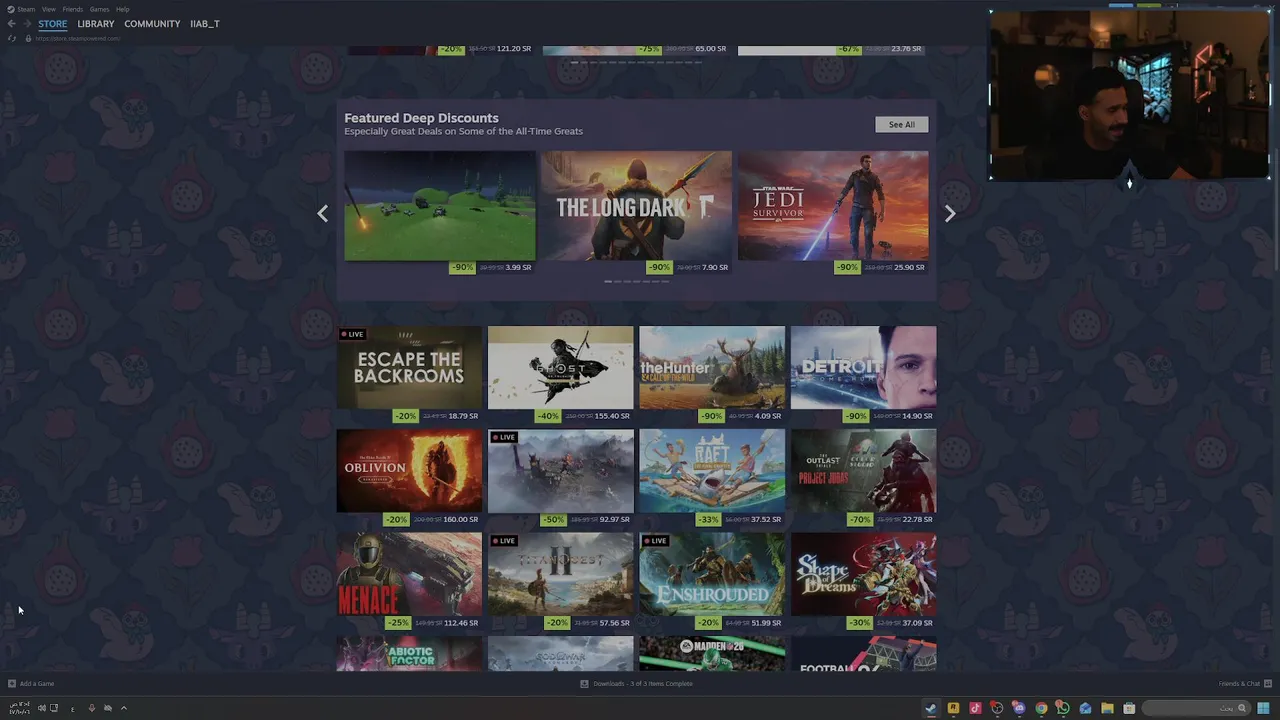Open the Steam icon in the taskbar
The image size is (1280, 720).
point(930,708)
